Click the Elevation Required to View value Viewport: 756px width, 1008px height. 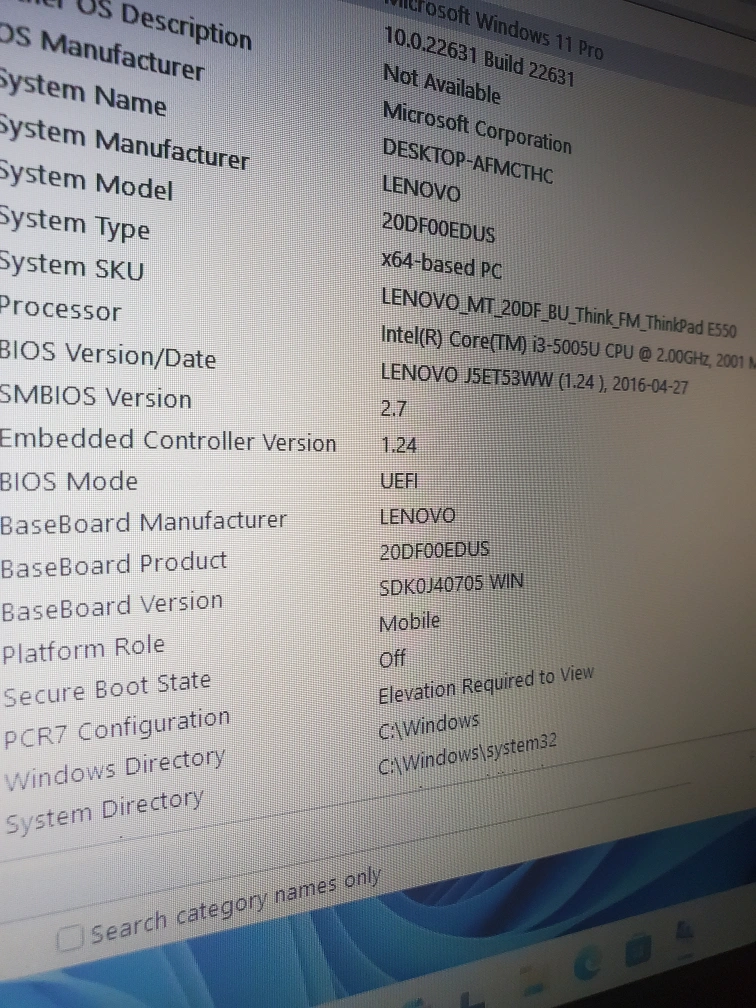click(485, 685)
